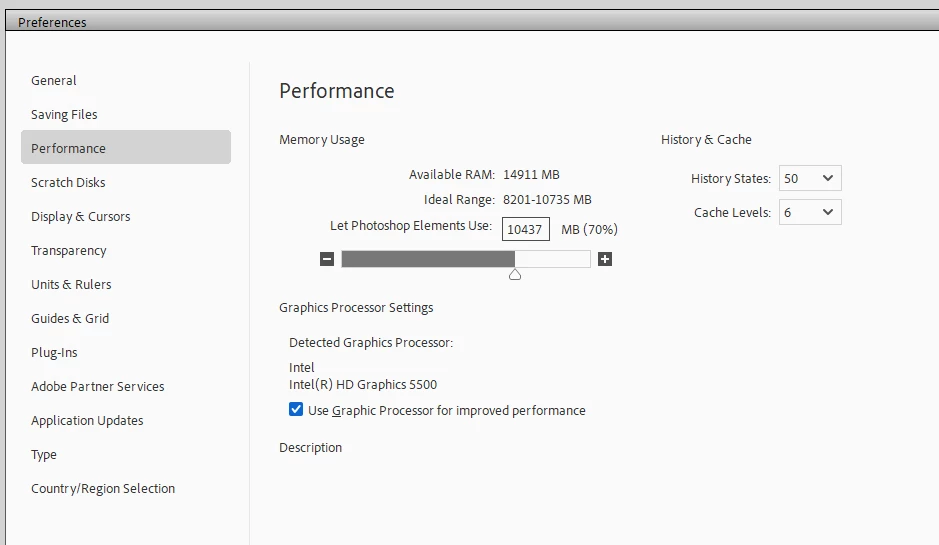The width and height of the screenshot is (939, 545).
Task: Open the Saving Files preferences
Action: [64, 114]
